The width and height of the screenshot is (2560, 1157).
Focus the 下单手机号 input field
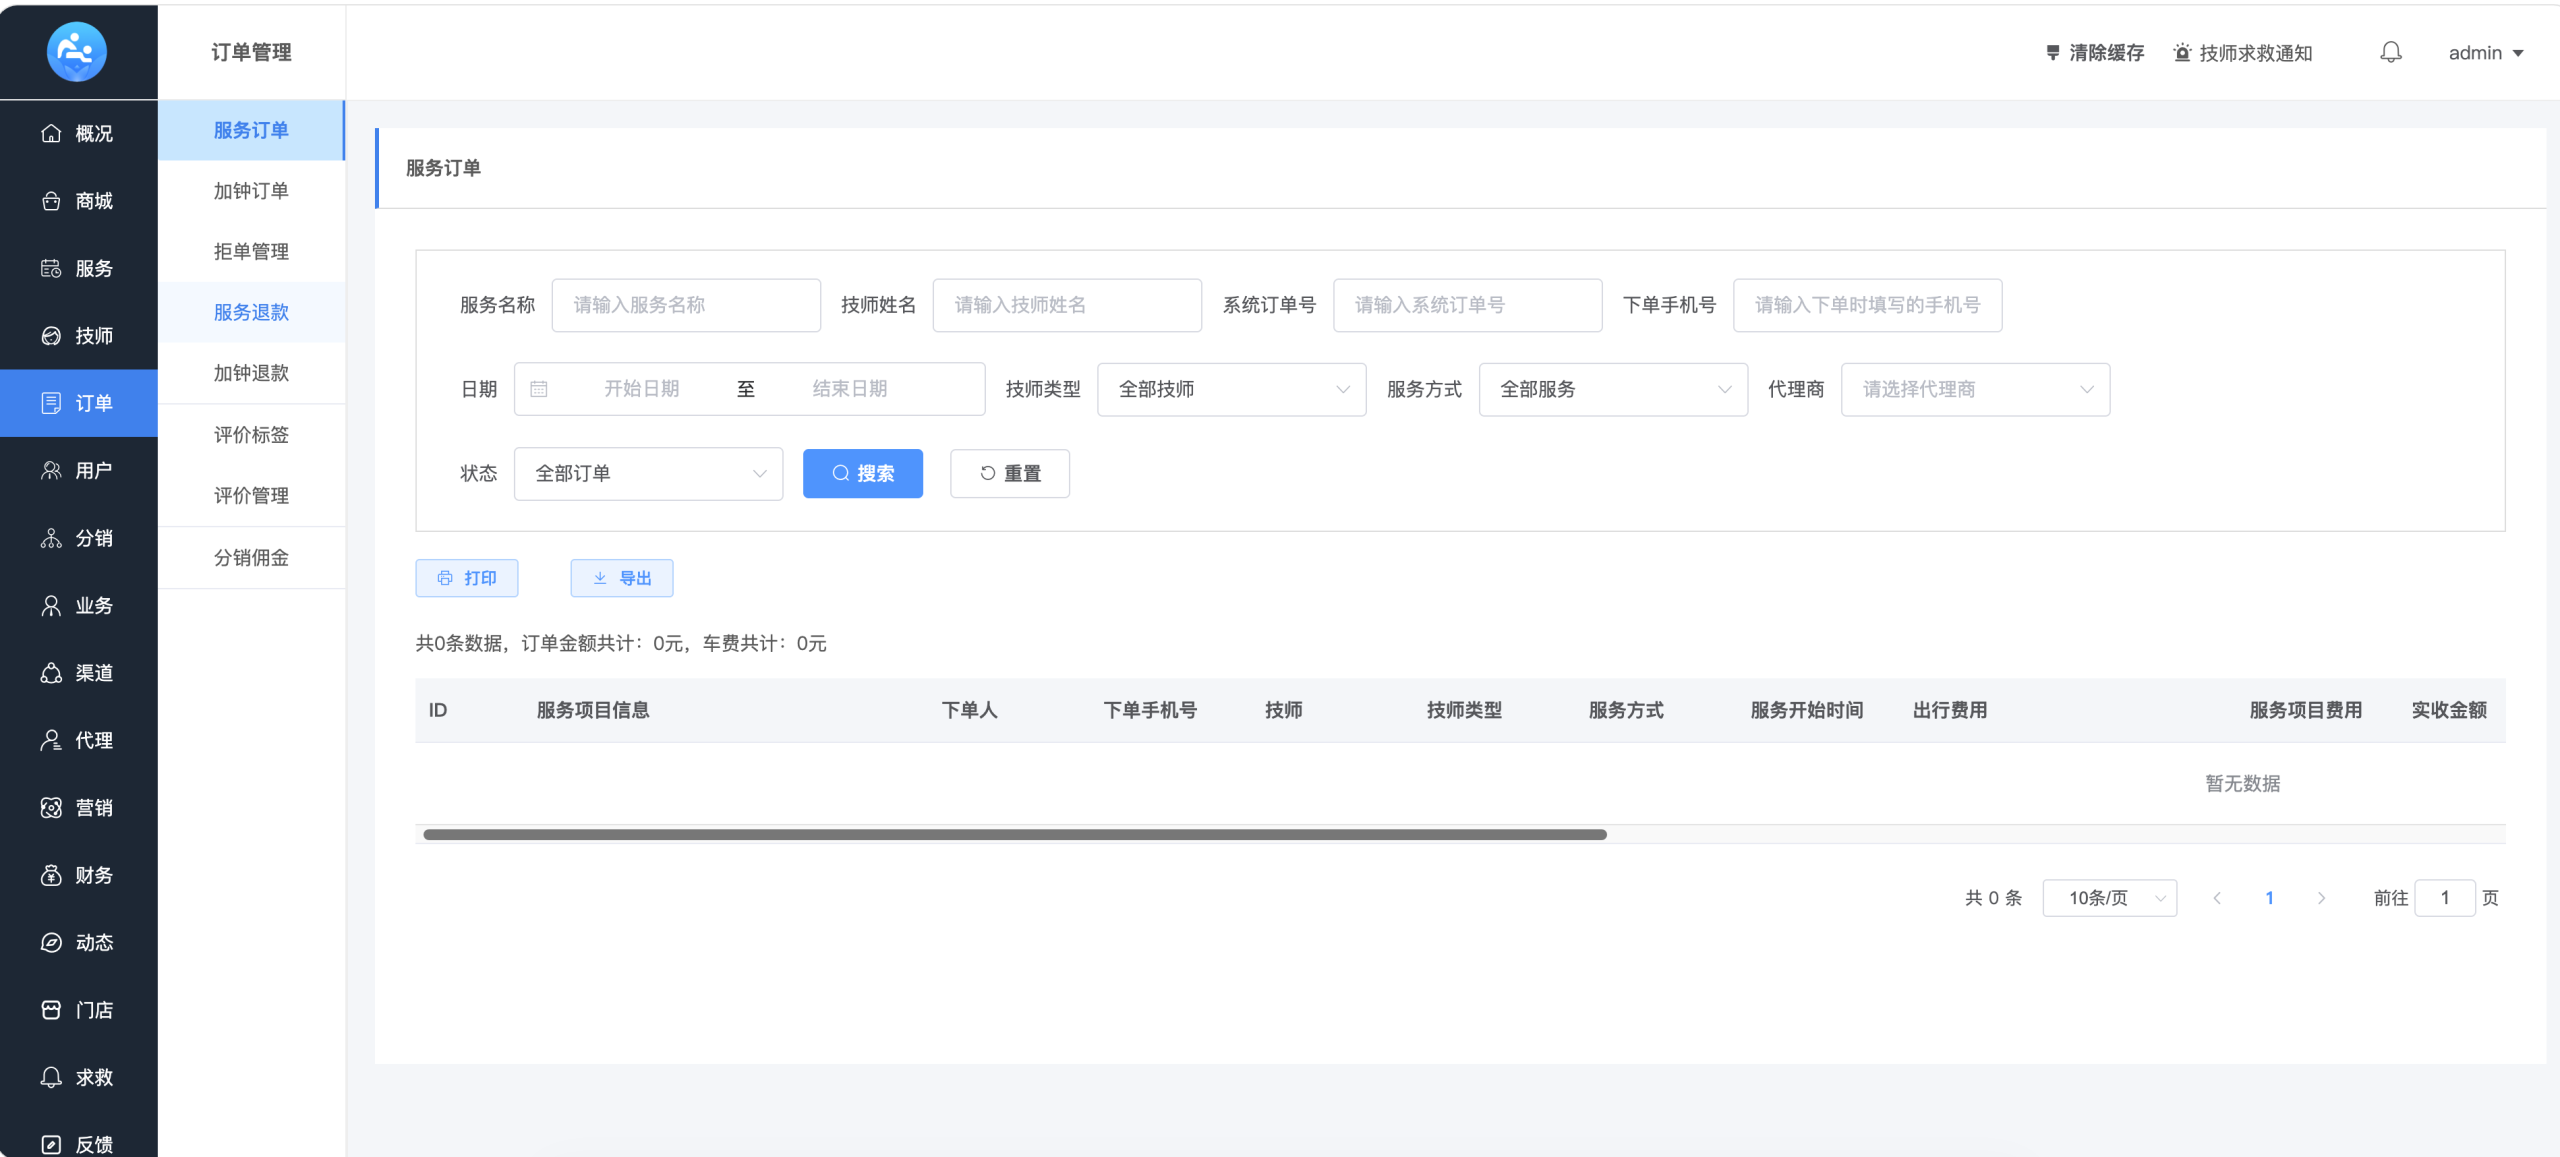tap(1868, 305)
